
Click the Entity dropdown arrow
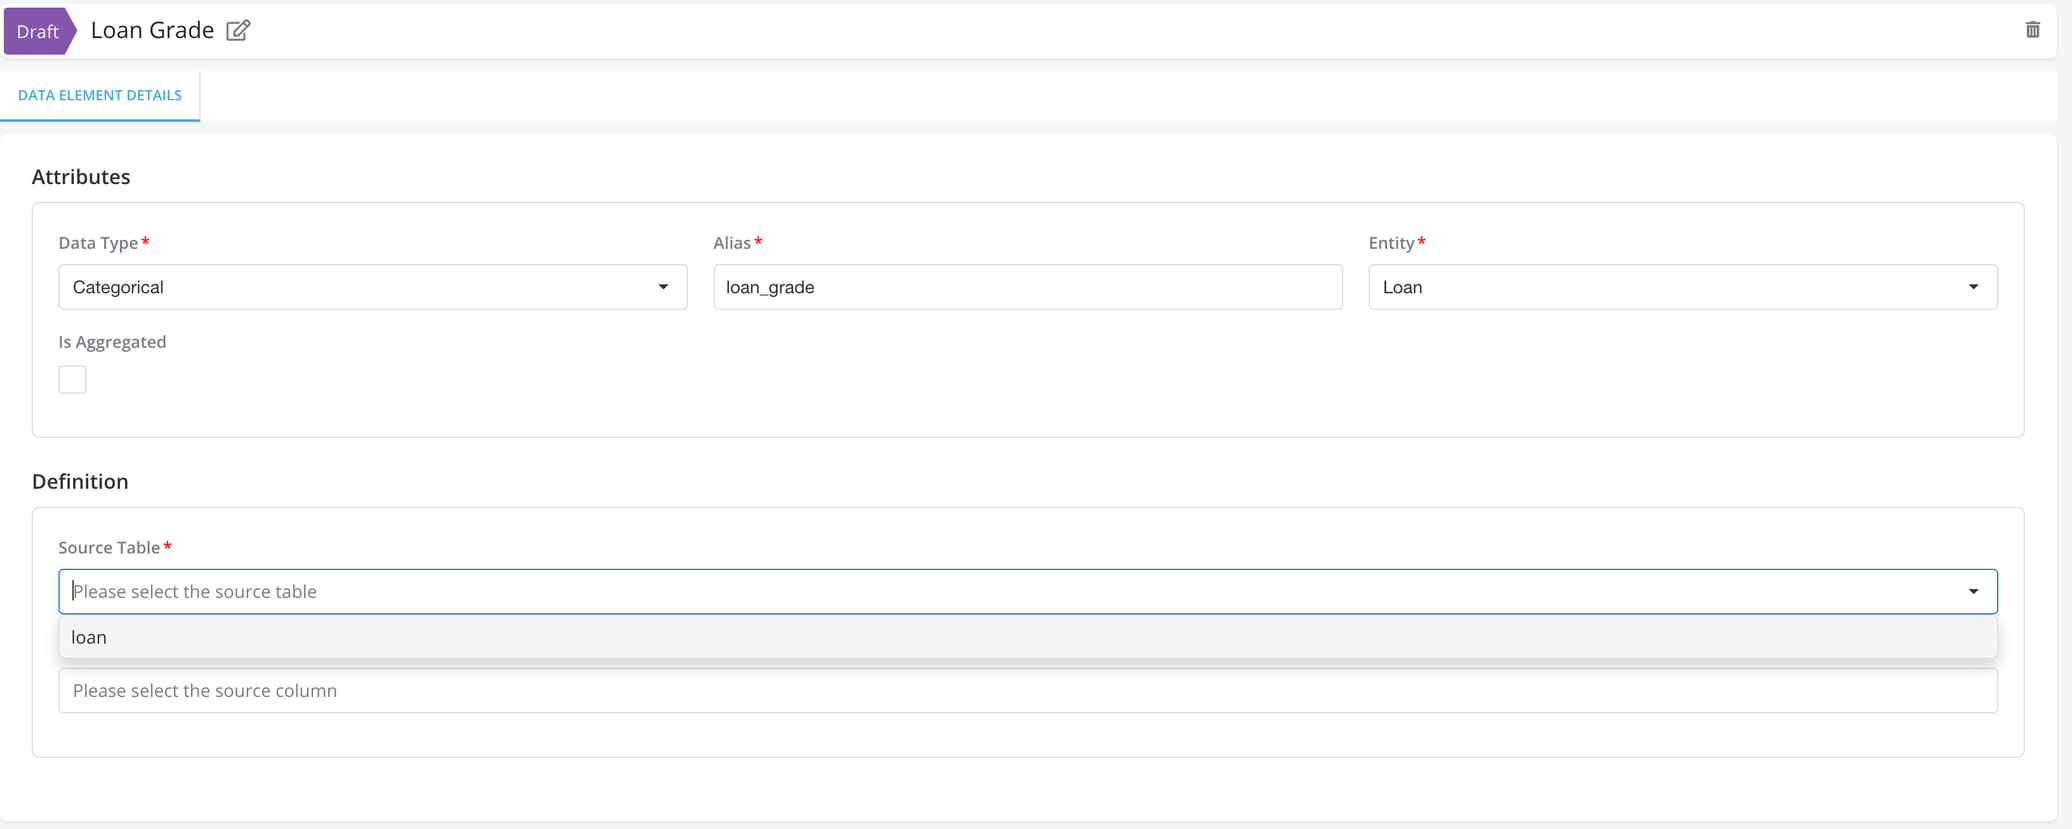pos(1973,287)
